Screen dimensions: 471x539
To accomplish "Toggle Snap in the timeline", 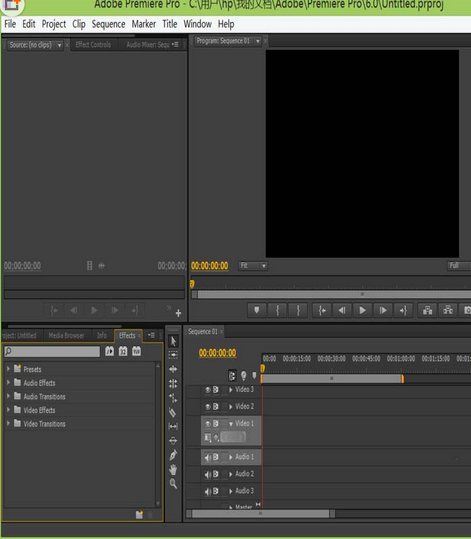I will tap(232, 375).
